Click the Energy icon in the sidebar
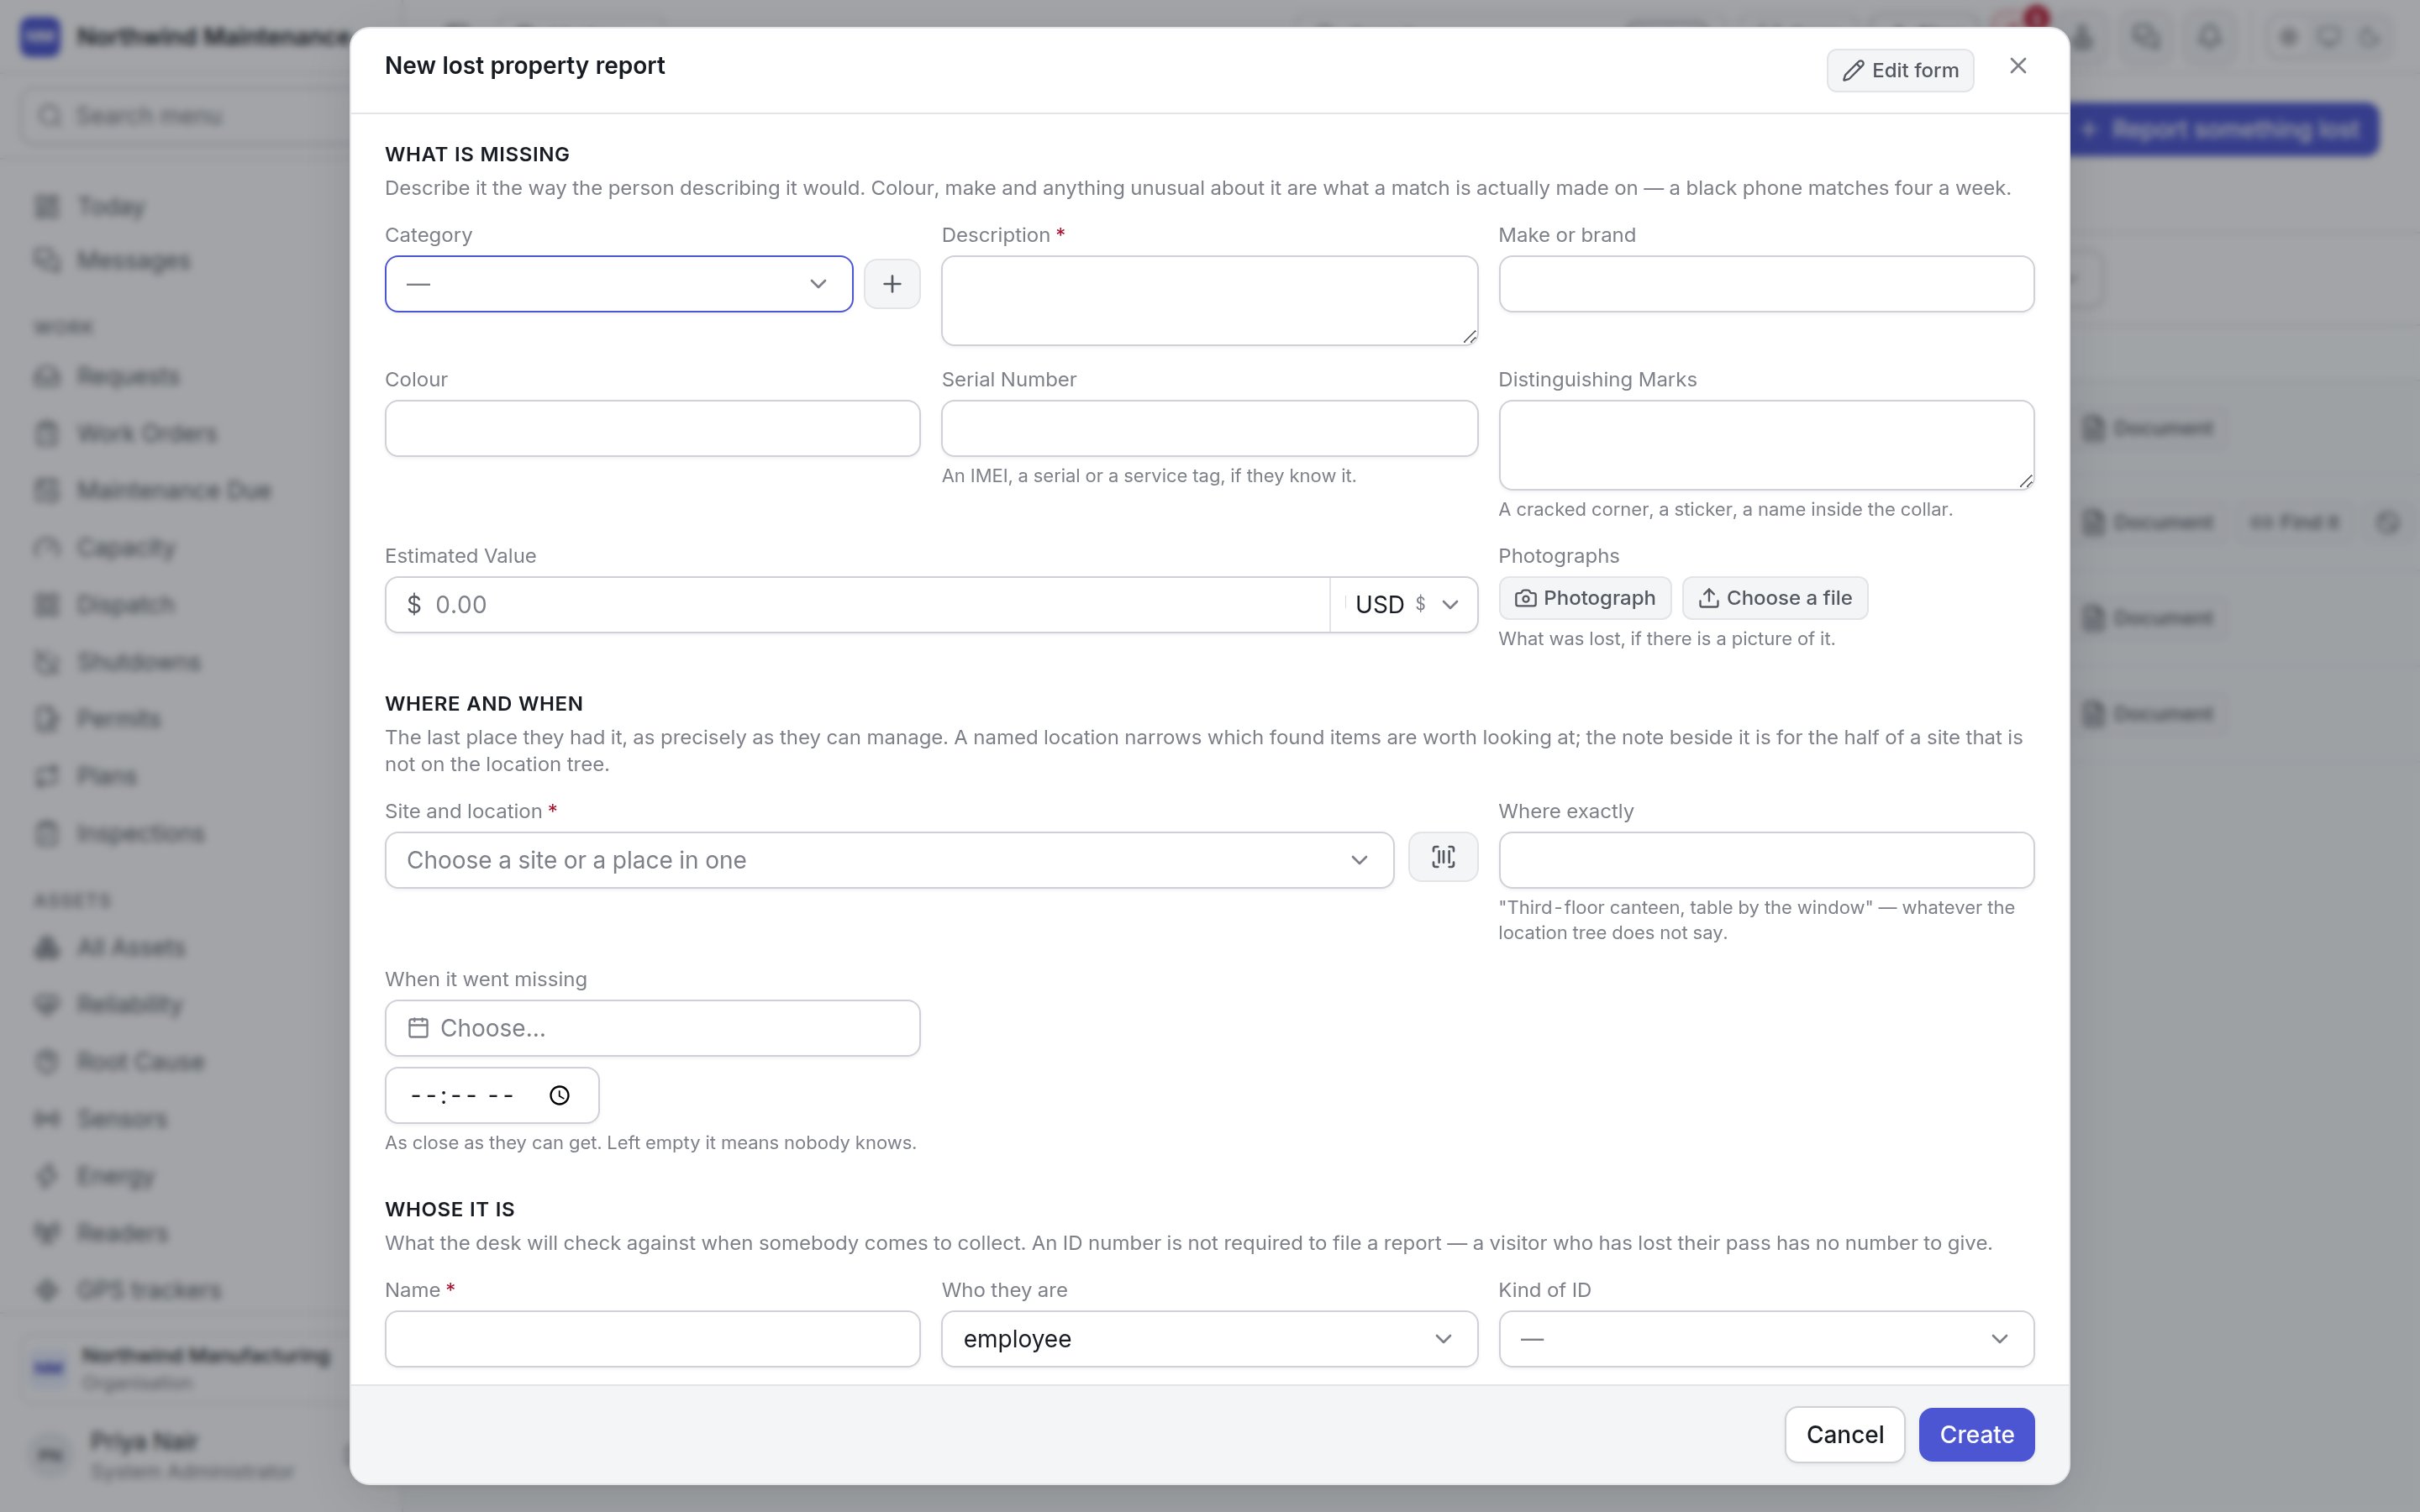Viewport: 2420px width, 1512px height. tap(47, 1176)
